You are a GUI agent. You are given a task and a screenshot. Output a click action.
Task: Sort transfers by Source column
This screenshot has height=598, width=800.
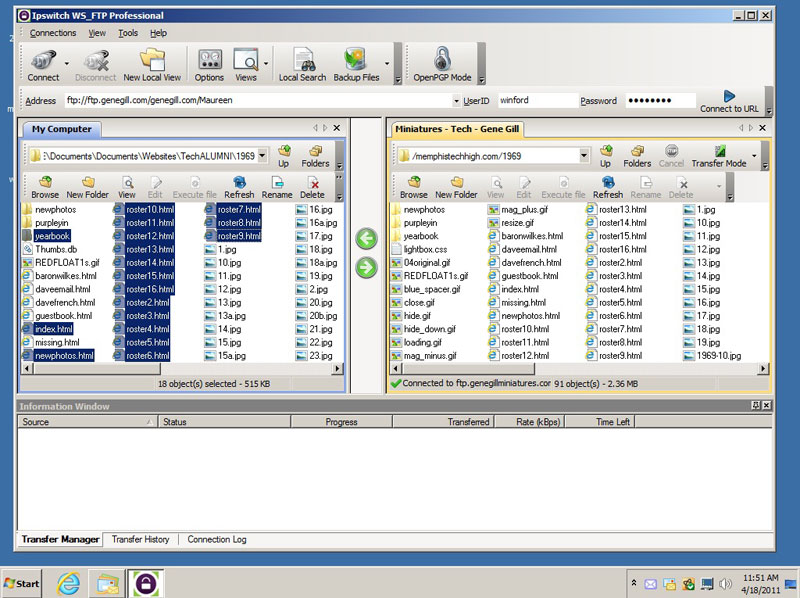tap(87, 422)
